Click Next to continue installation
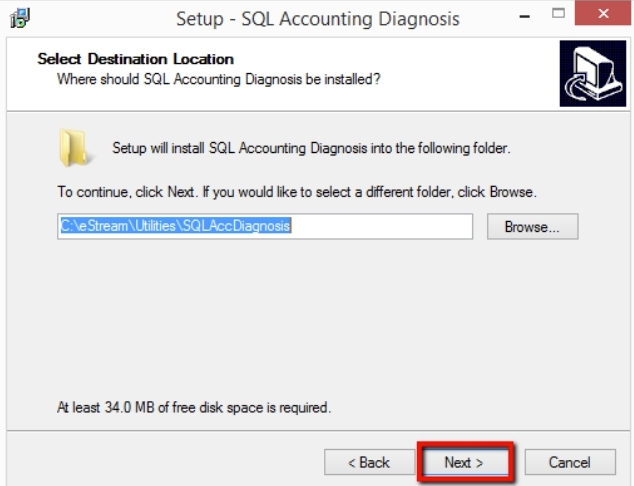634x486 pixels. coord(464,462)
